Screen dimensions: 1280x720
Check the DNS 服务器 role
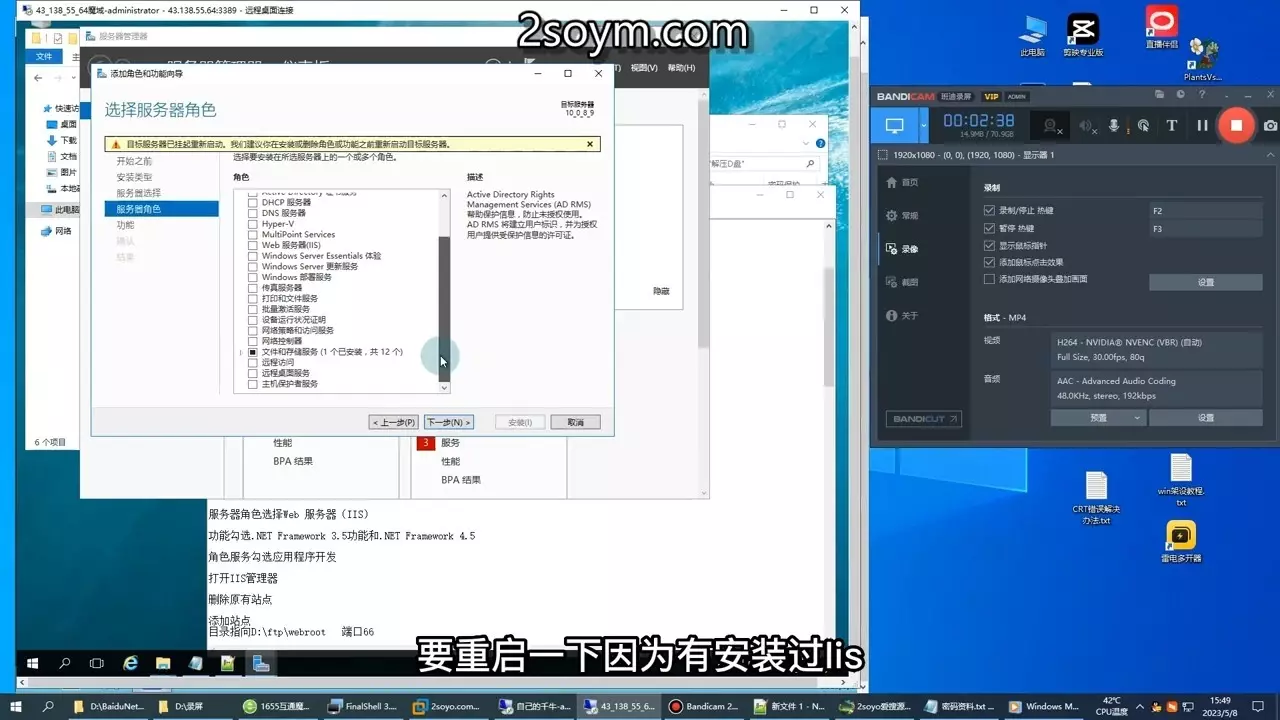(x=253, y=213)
